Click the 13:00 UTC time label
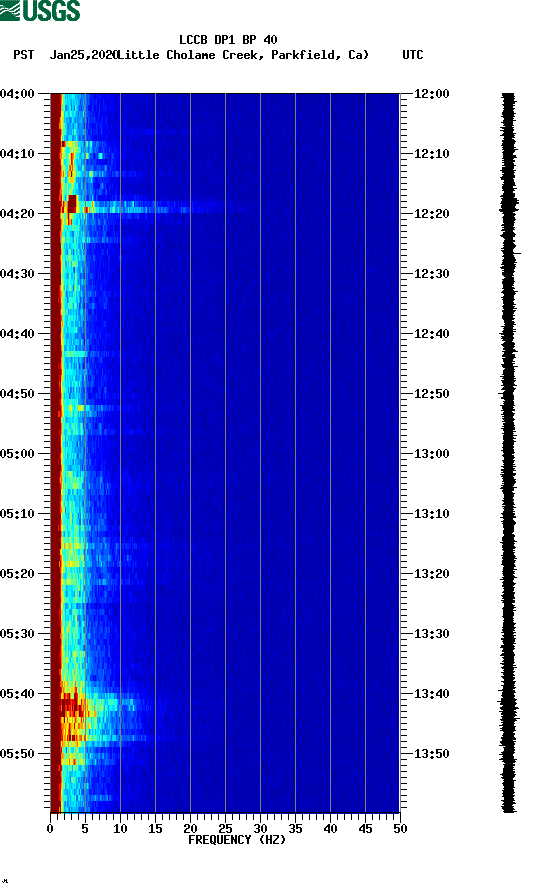This screenshot has height=892, width=552. pyautogui.click(x=432, y=454)
